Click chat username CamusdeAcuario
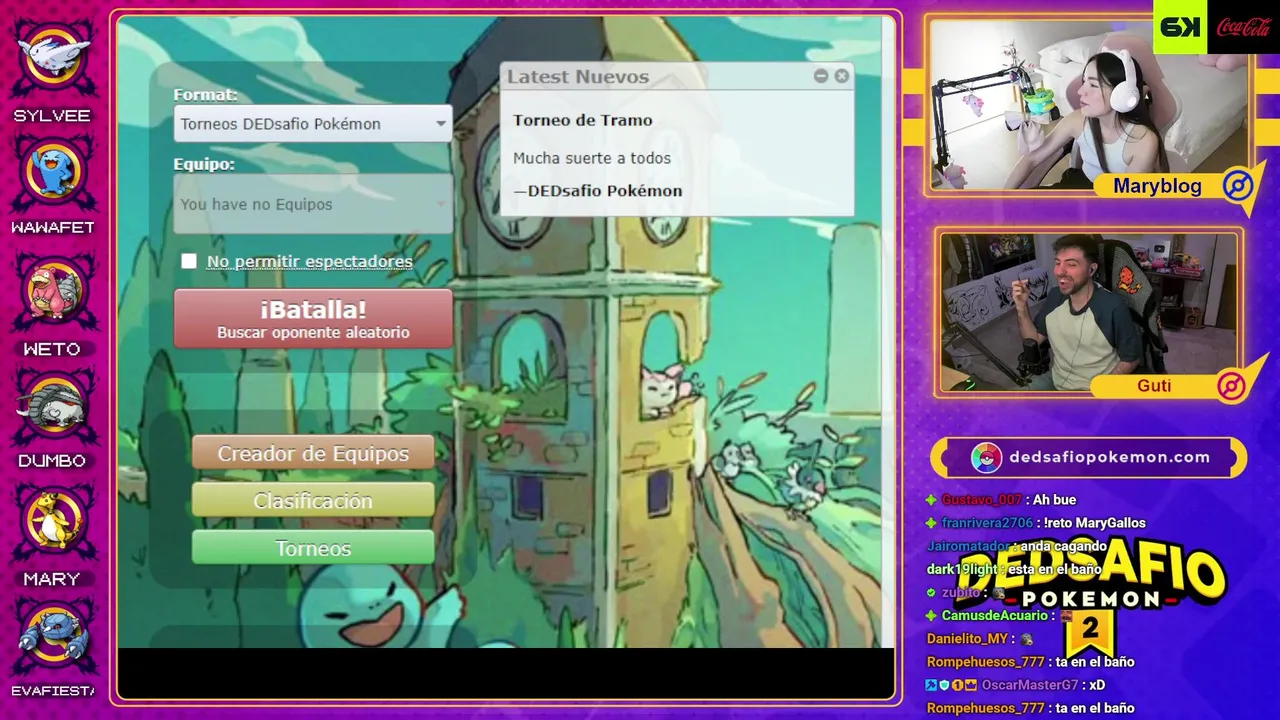 (995, 615)
